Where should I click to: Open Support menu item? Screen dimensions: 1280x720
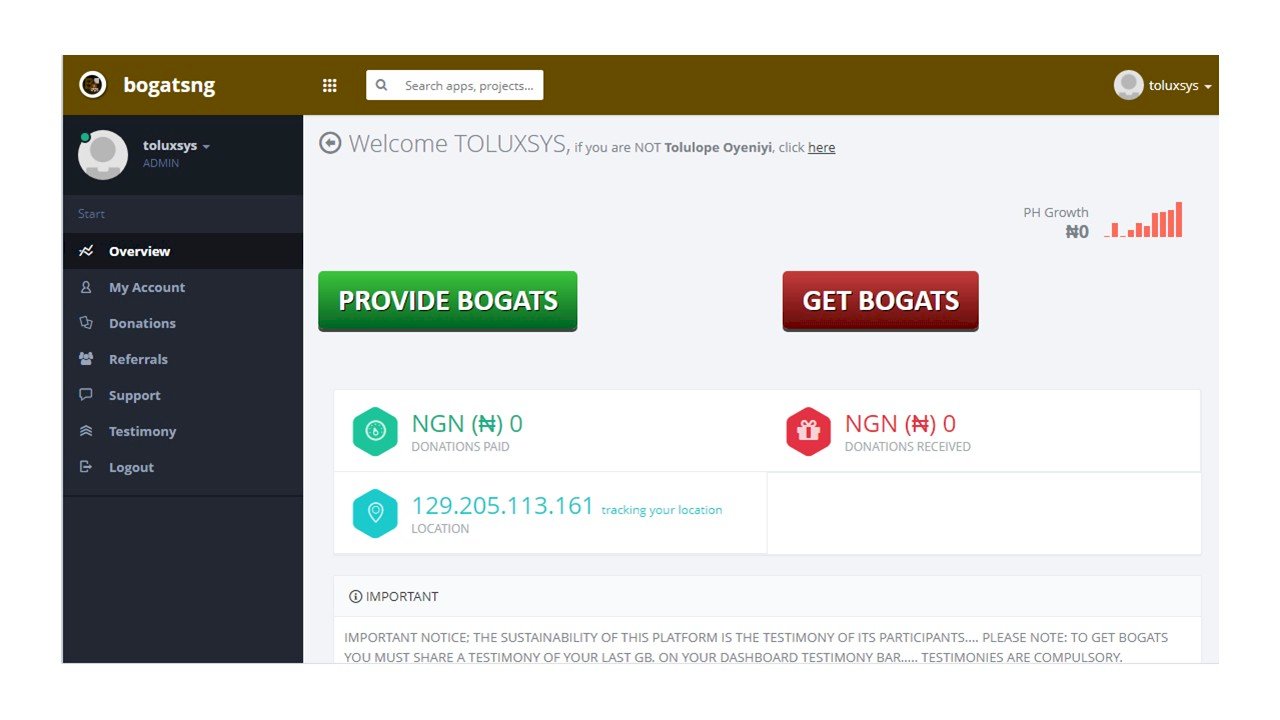[182, 395]
